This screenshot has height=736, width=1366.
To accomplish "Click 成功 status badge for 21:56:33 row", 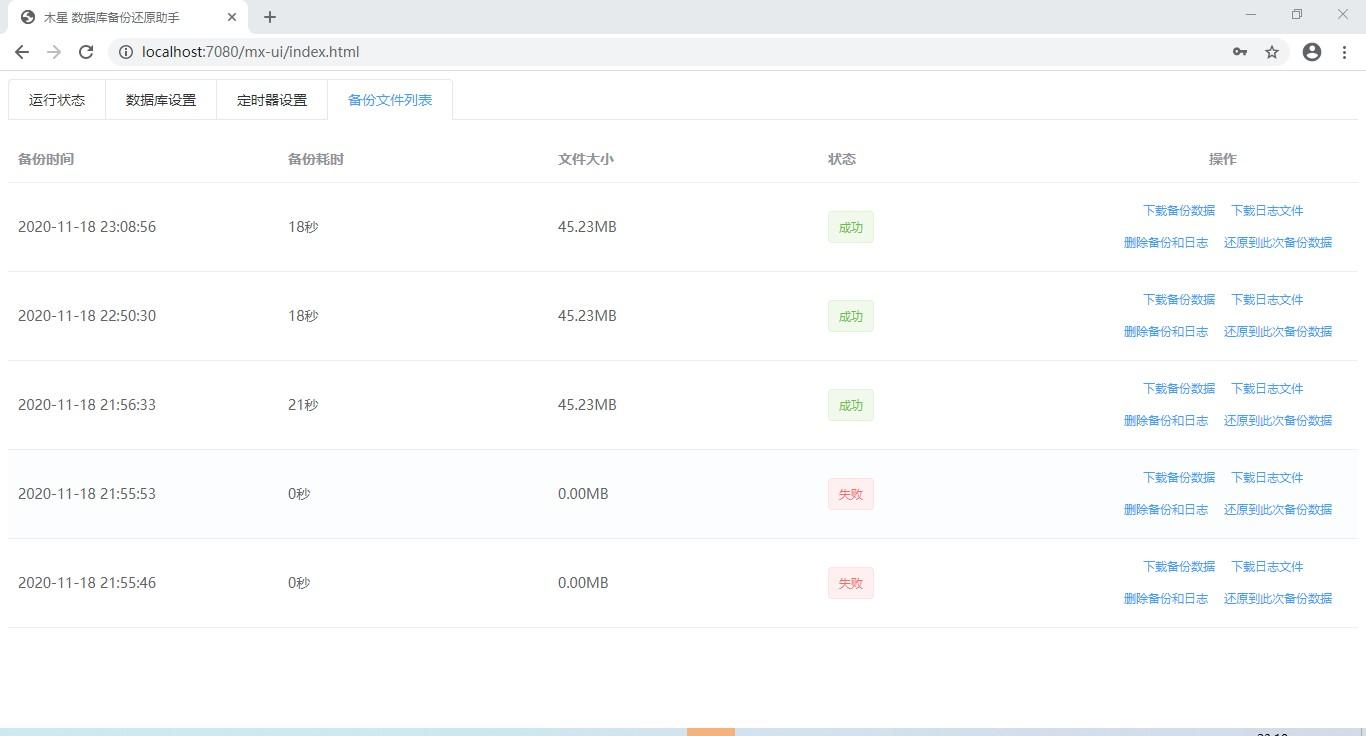I will pyautogui.click(x=851, y=405).
